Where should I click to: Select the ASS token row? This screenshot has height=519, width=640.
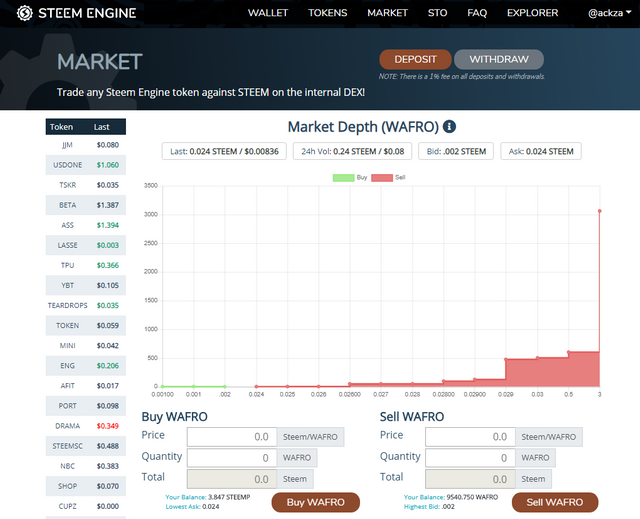click(x=86, y=225)
